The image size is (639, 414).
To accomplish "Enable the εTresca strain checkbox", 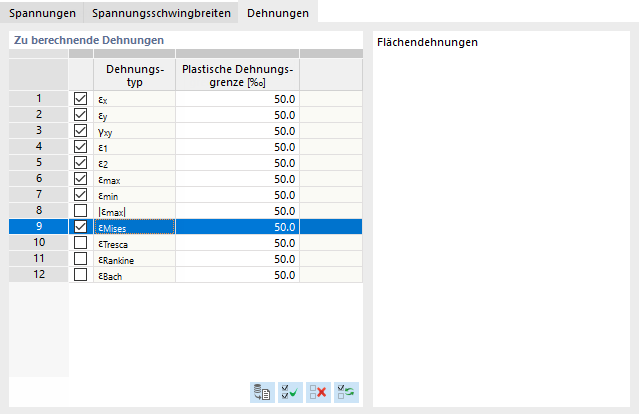I will 81,243.
